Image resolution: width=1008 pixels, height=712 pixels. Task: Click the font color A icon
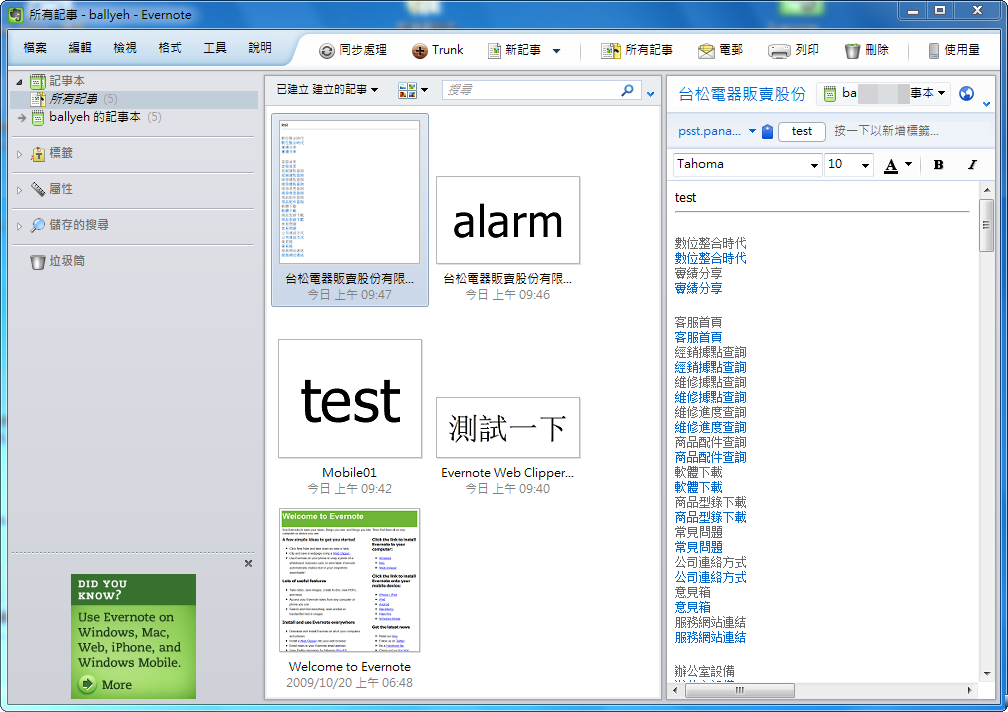click(891, 165)
